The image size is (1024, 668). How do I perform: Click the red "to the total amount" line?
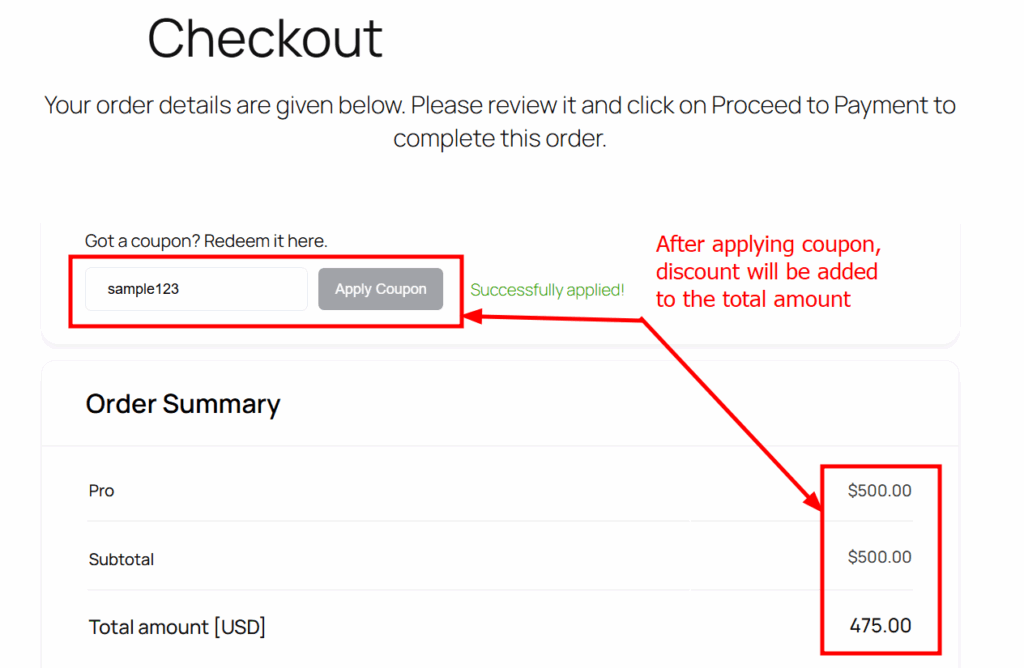point(753,299)
